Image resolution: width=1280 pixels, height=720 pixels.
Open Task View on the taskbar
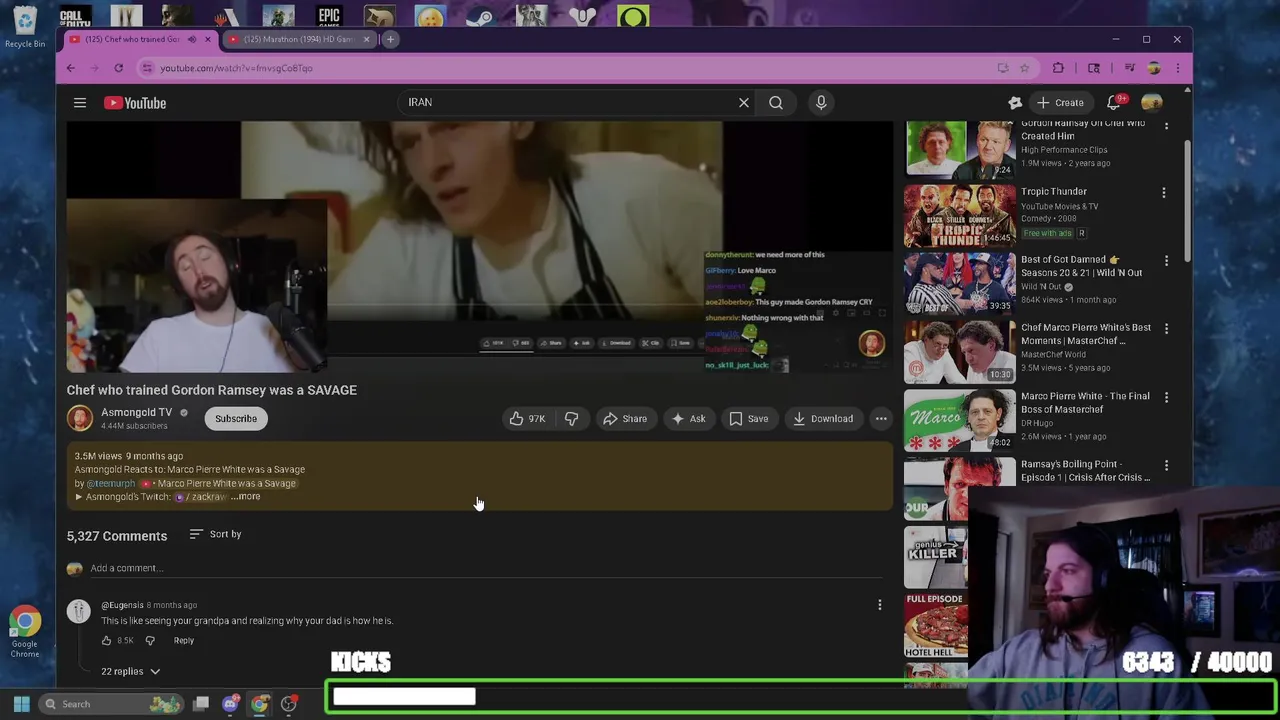(x=201, y=704)
